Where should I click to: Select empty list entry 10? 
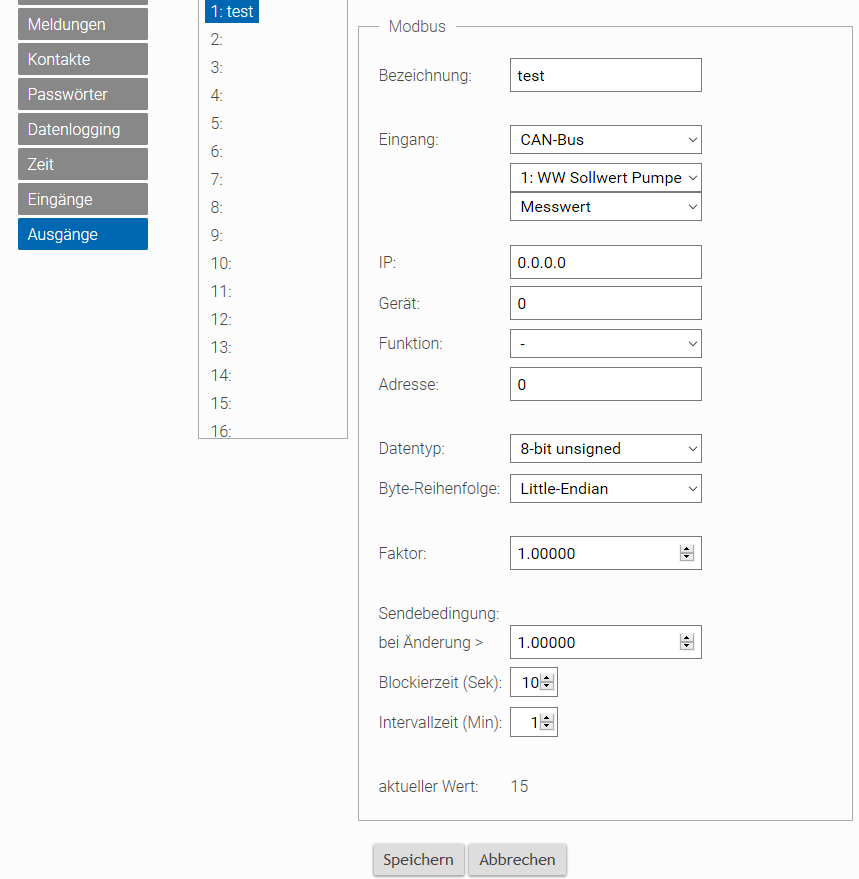[x=221, y=263]
